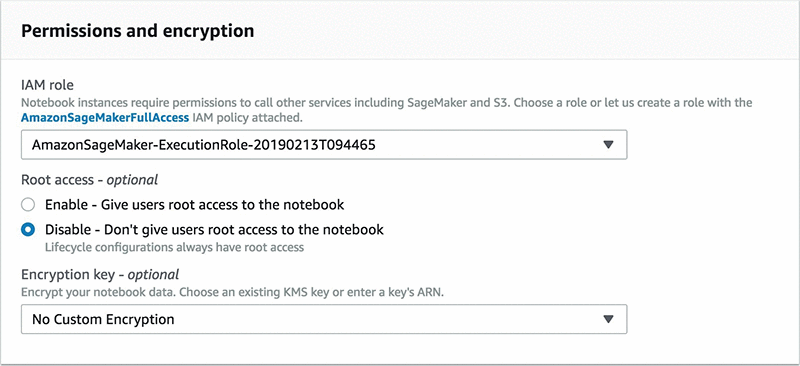Click the 'Encryption key - optional' field label
The width and height of the screenshot is (800, 366).
(x=100, y=275)
